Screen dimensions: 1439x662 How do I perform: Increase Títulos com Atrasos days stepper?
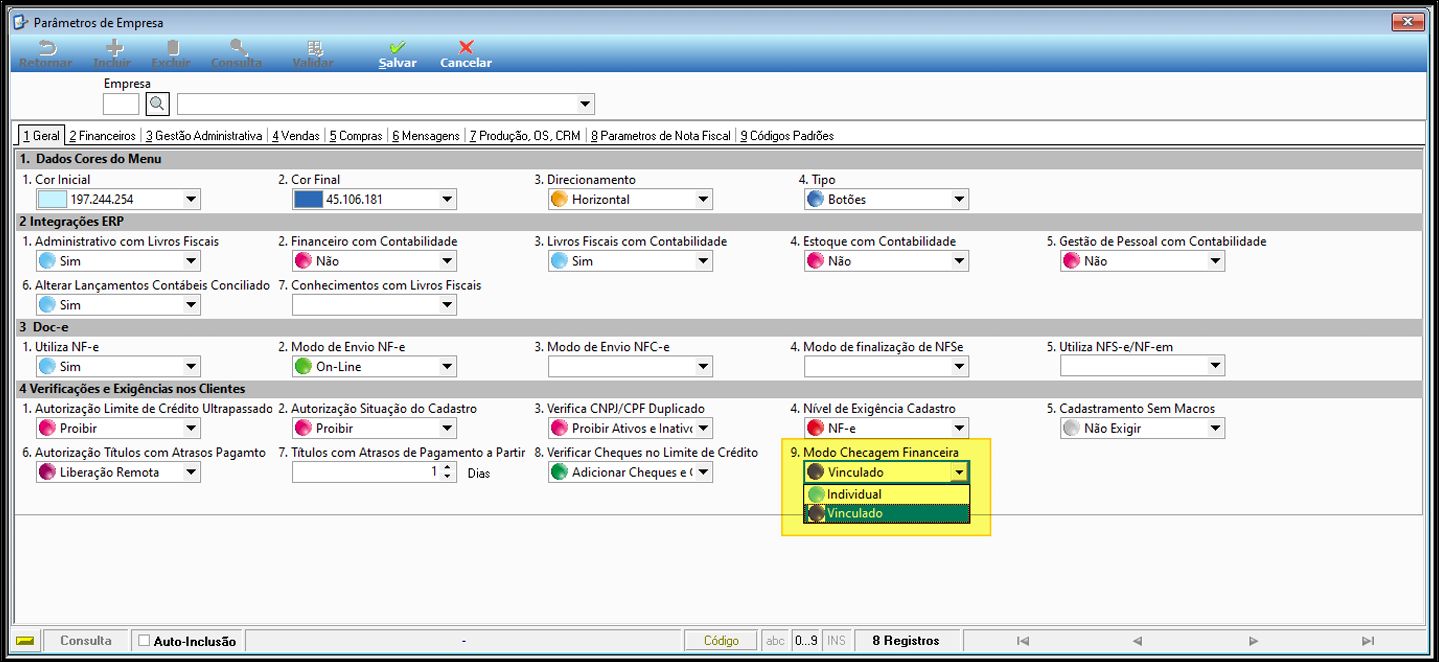pos(448,467)
